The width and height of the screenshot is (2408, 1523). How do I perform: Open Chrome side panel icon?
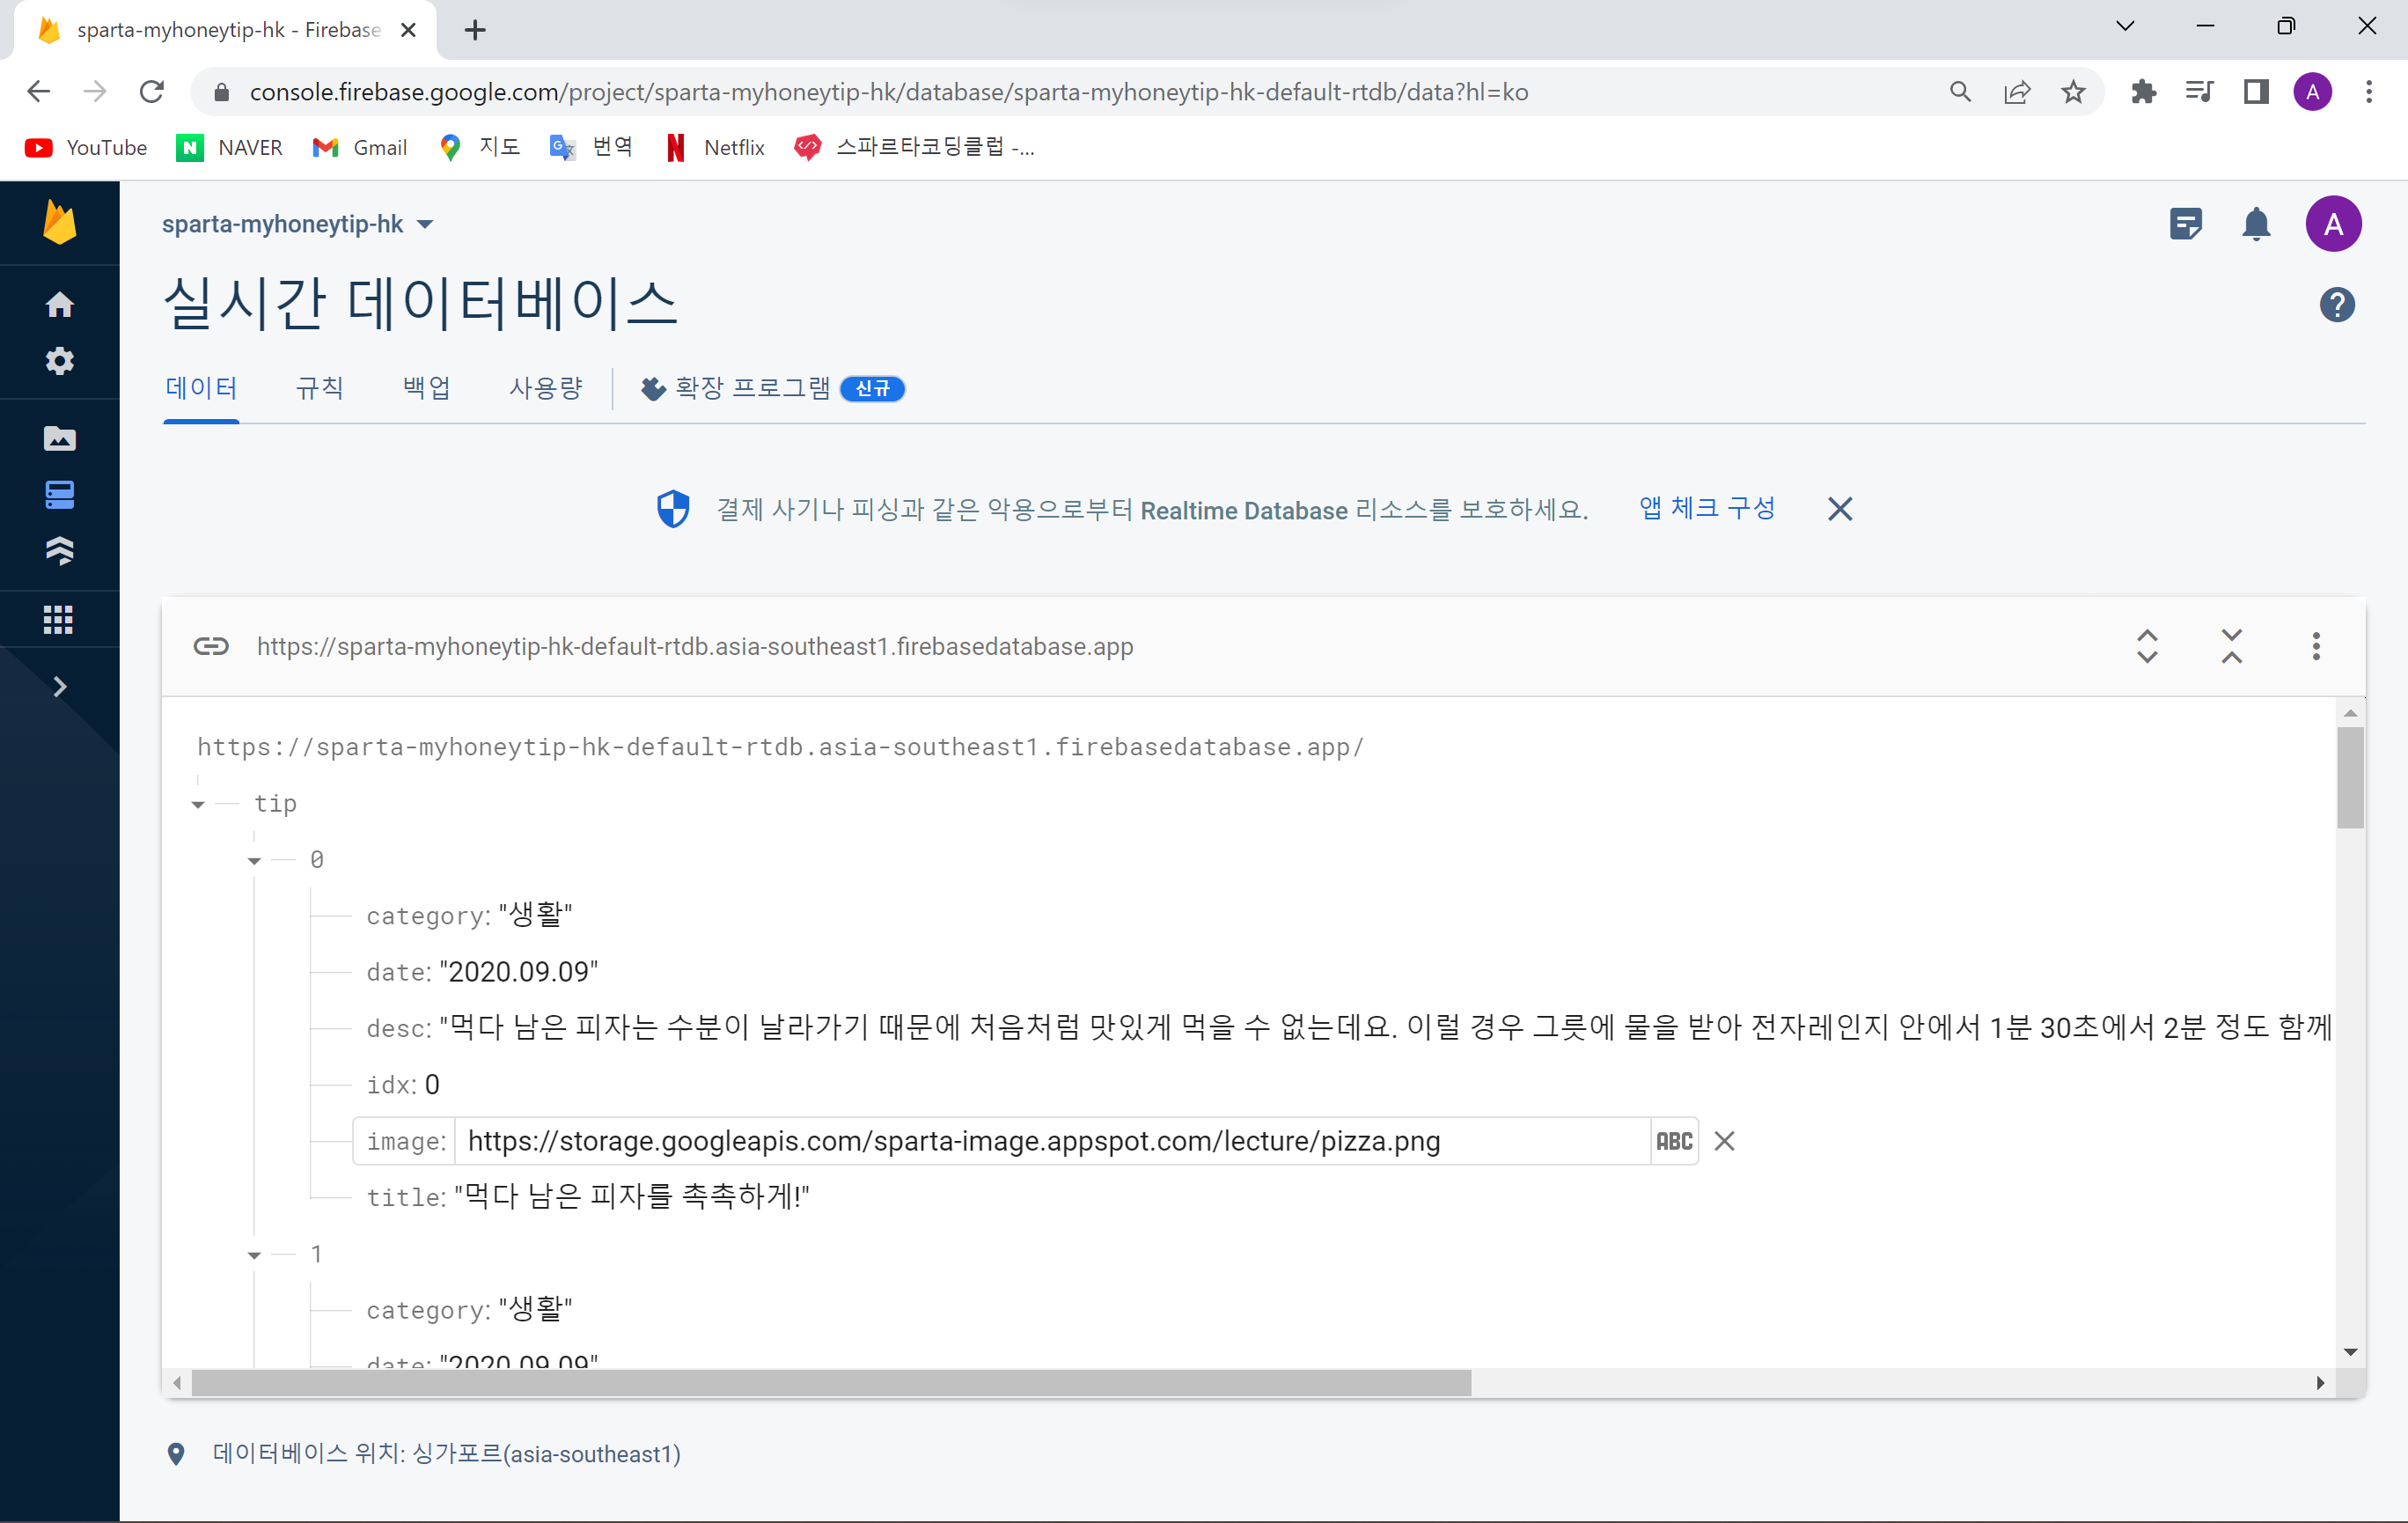(x=2256, y=92)
